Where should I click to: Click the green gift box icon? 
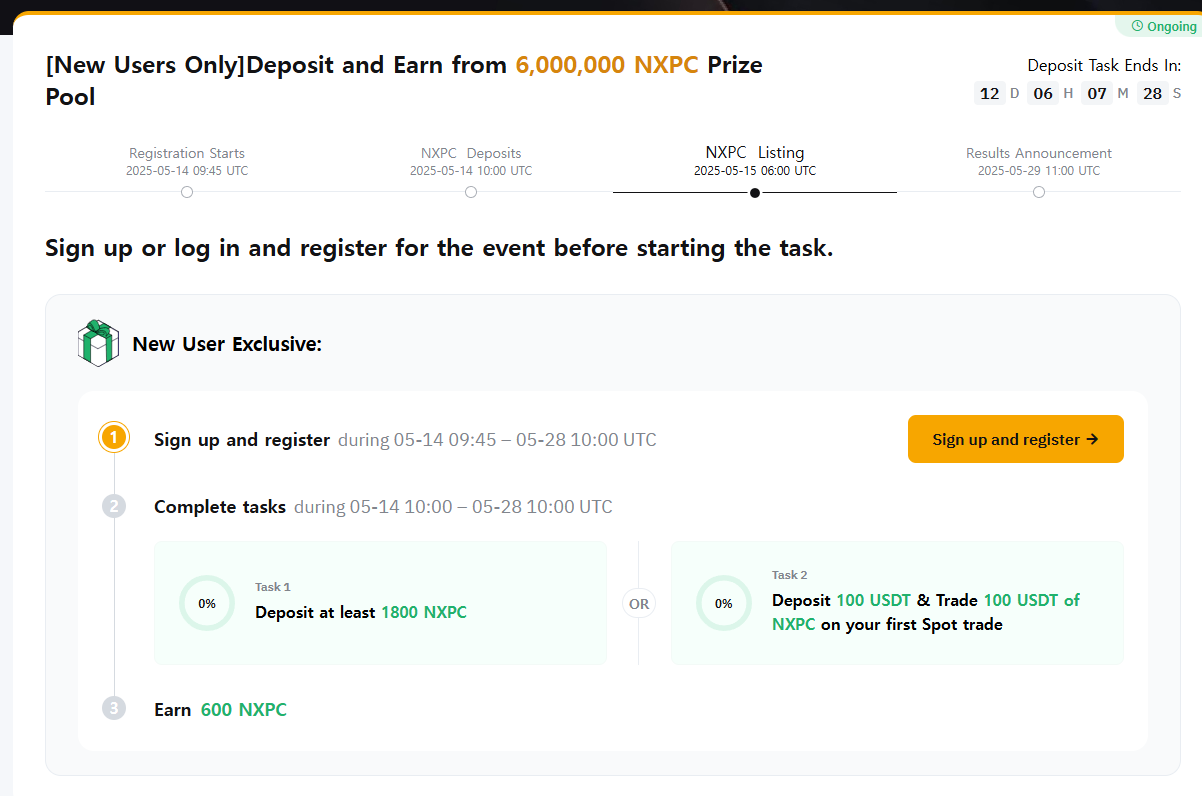click(98, 343)
